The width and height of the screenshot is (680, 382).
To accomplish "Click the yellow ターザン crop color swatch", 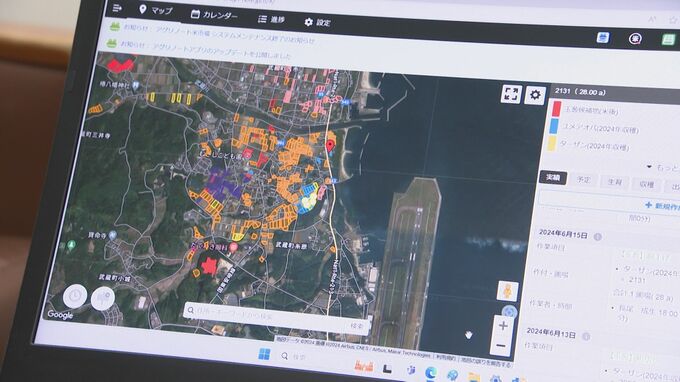I will [551, 144].
